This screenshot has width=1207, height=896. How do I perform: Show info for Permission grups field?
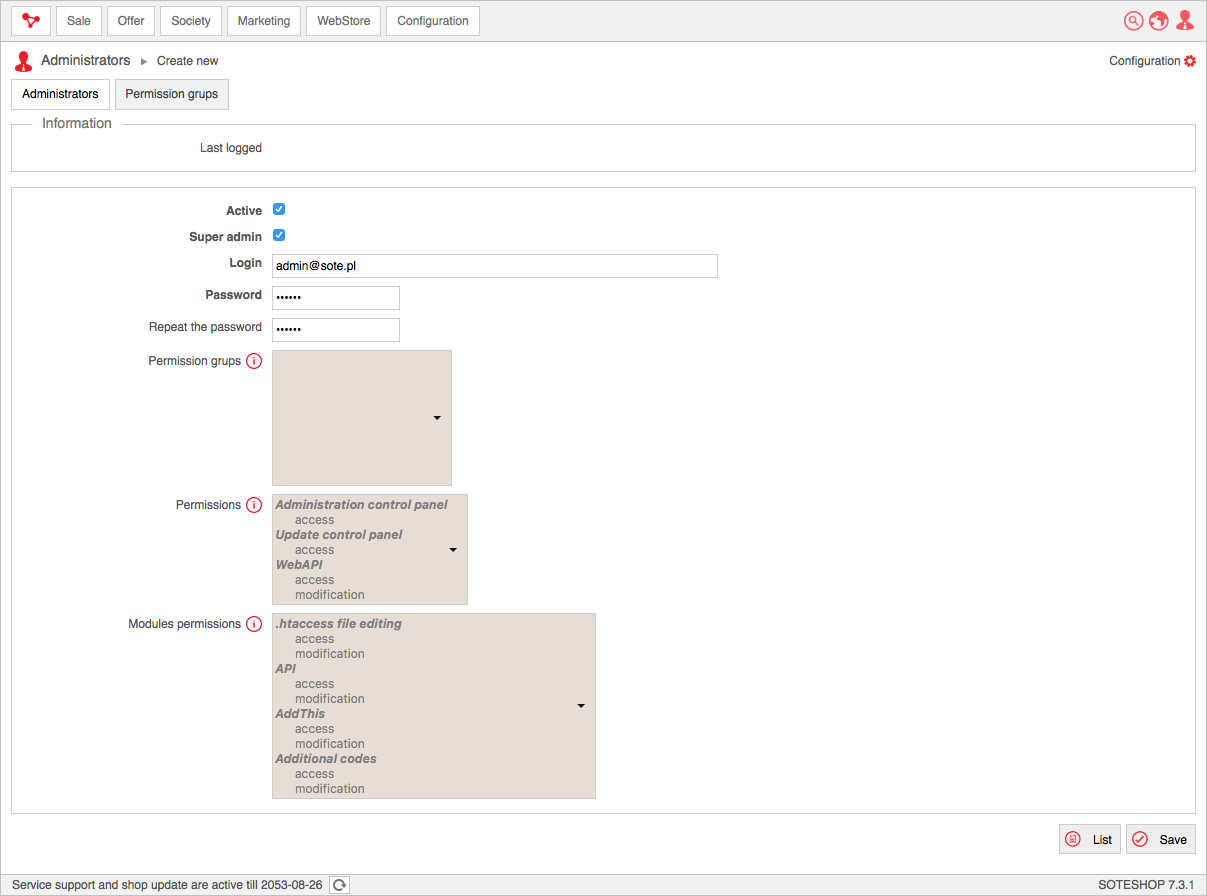tap(254, 361)
